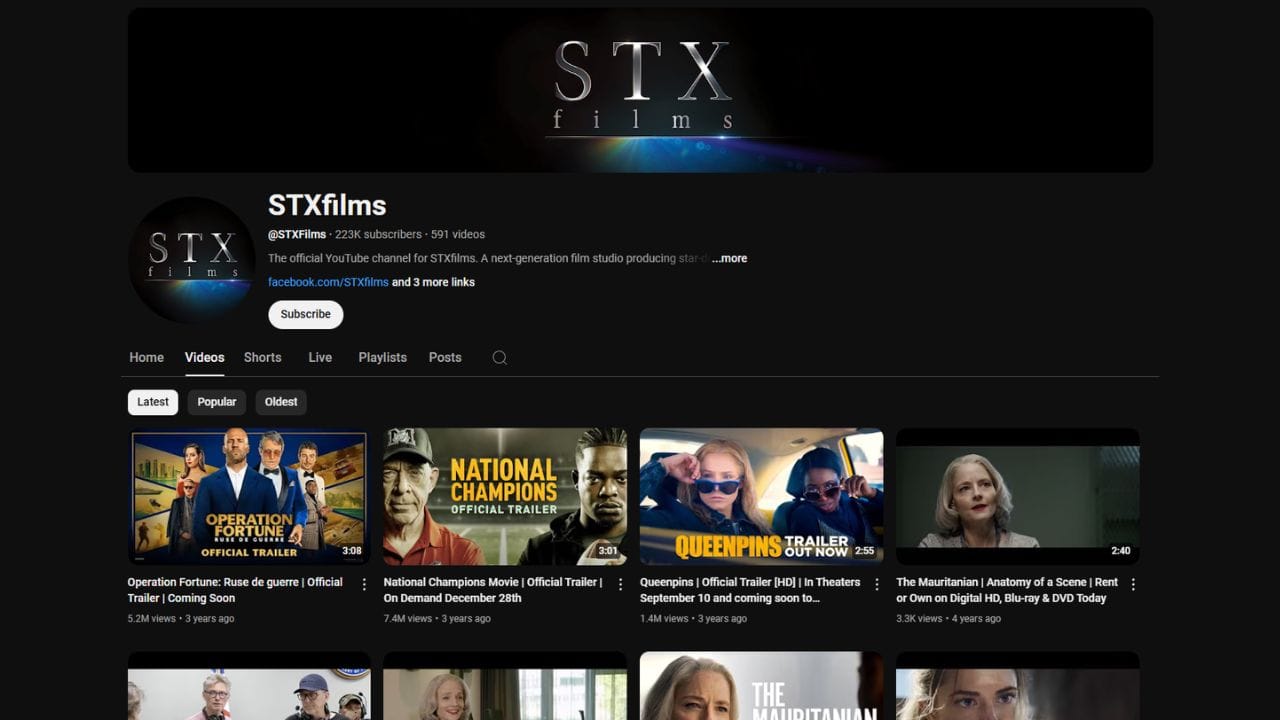Open second-row thumbnail titled The Mauritanian
Image resolution: width=1280 pixels, height=720 pixels.
pos(762,686)
